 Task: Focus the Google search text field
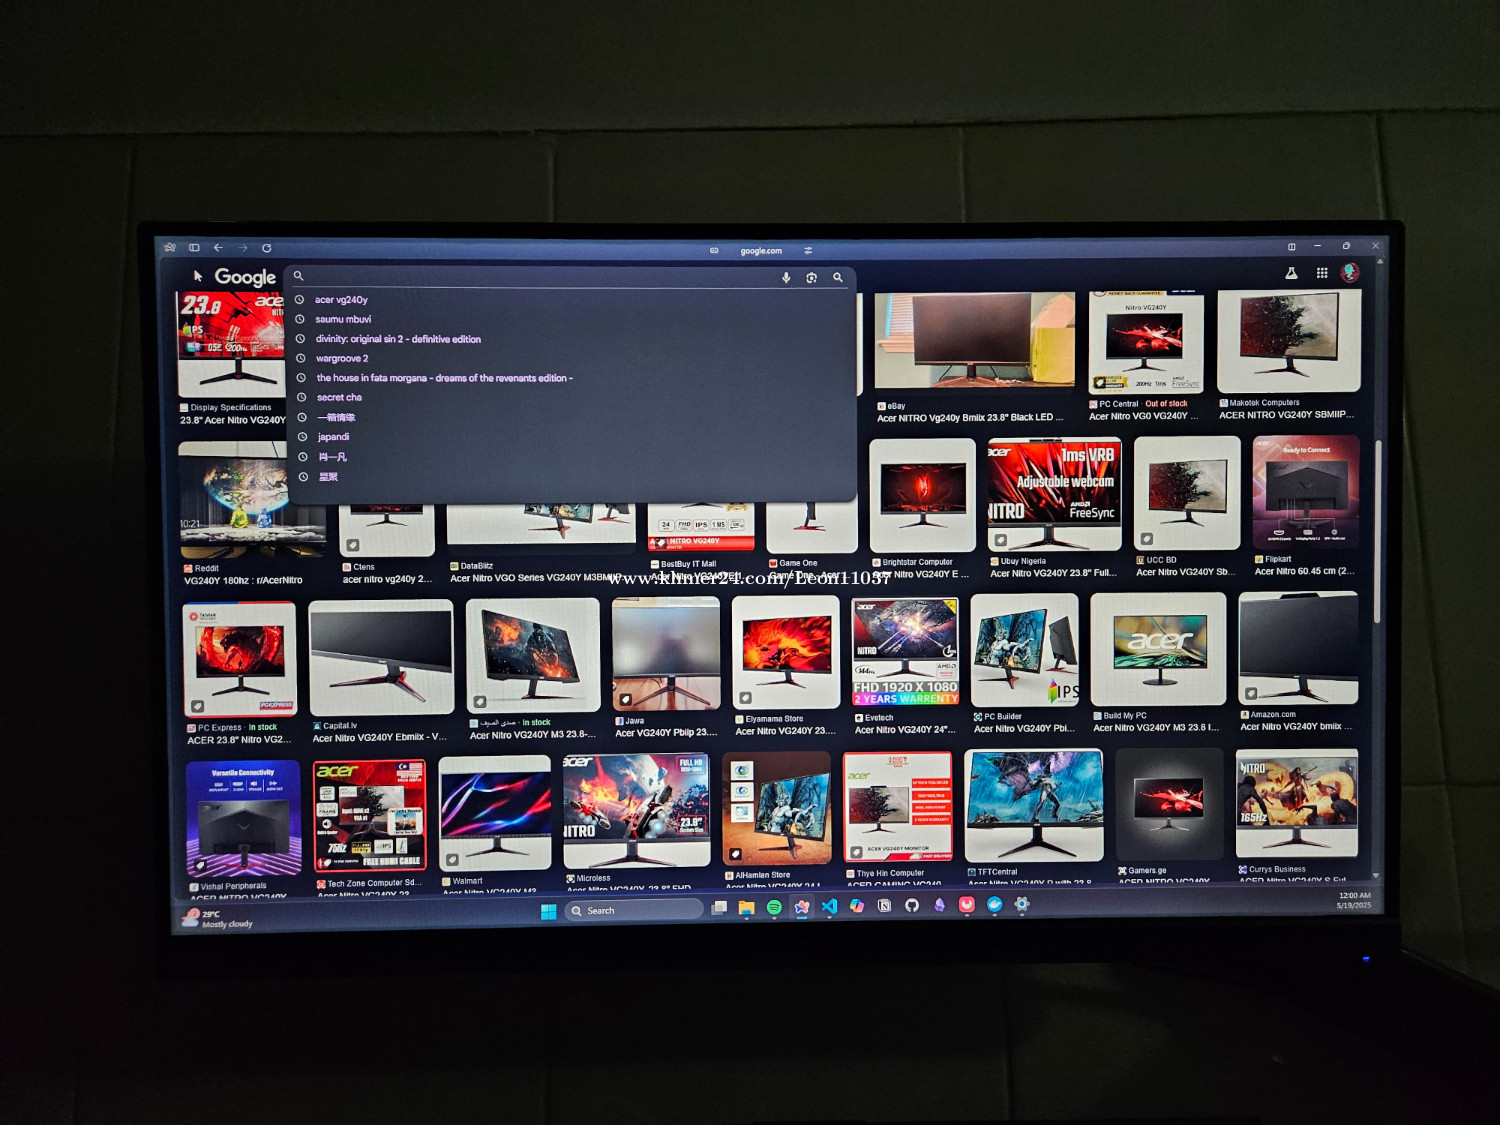540,277
